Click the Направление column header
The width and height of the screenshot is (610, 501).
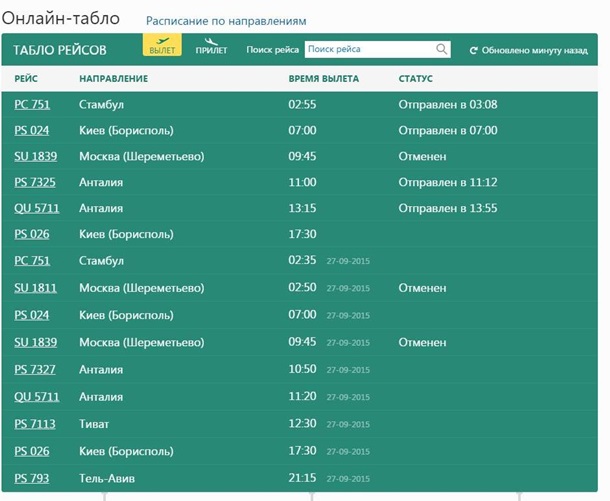pyautogui.click(x=113, y=78)
